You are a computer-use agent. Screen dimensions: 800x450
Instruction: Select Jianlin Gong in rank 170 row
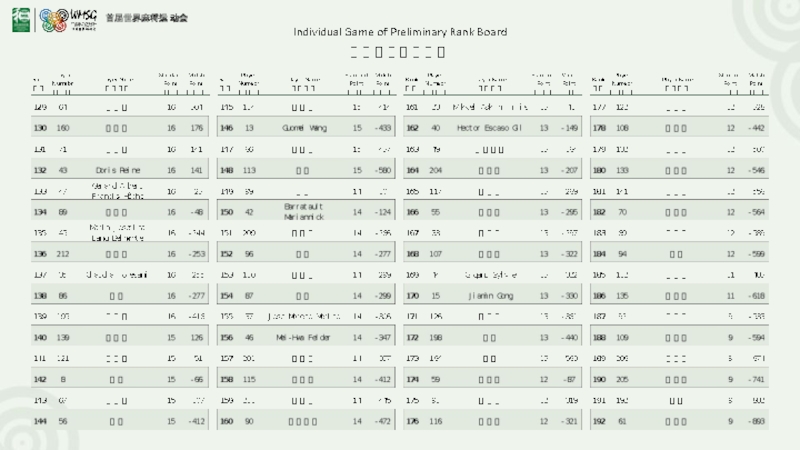pos(490,296)
